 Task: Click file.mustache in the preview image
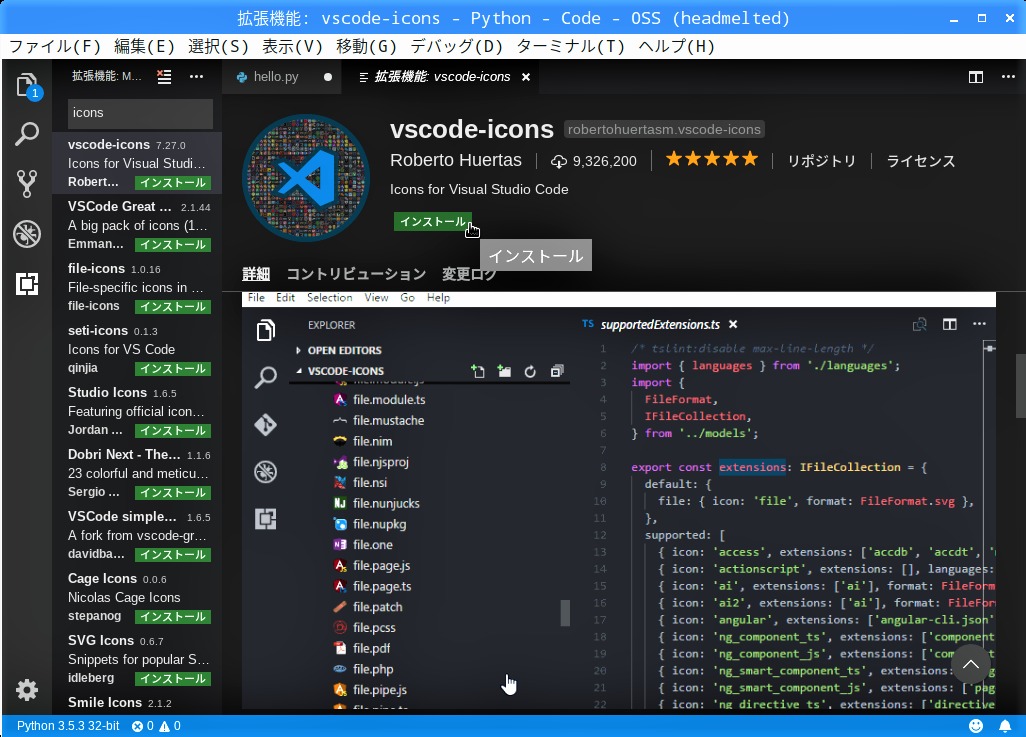388,420
